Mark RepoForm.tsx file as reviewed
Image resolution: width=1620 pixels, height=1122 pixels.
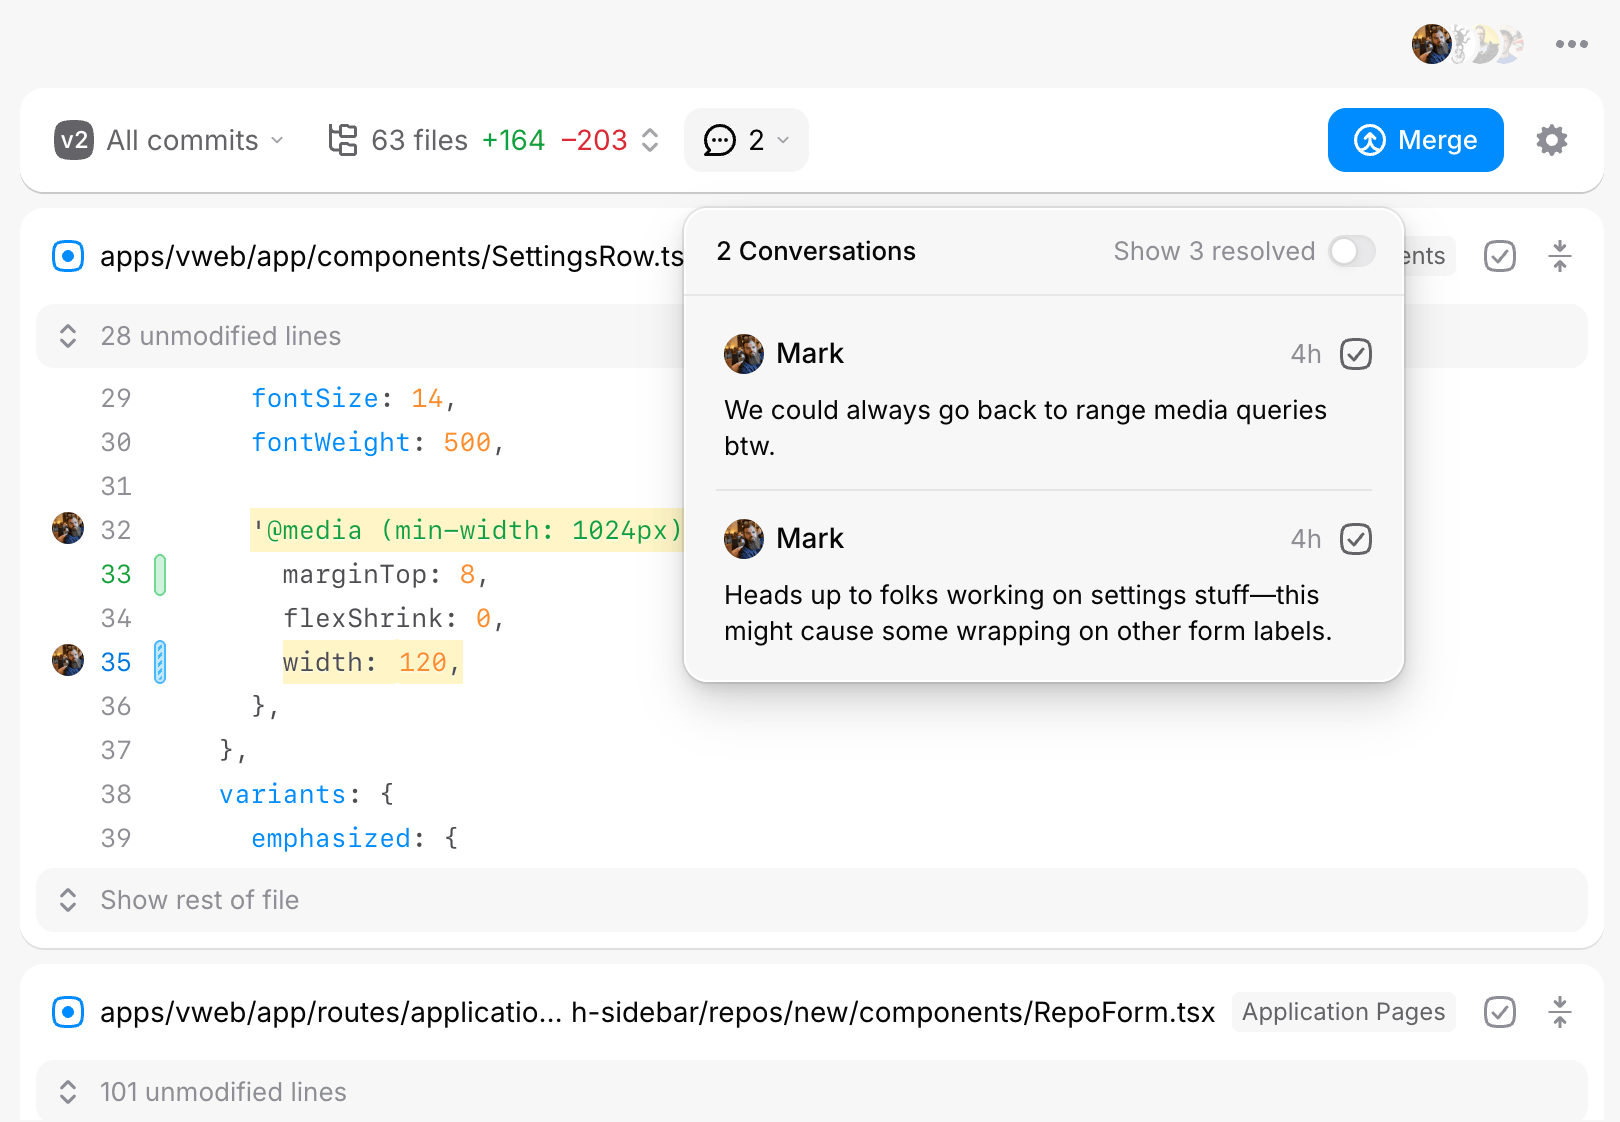tap(1499, 1012)
